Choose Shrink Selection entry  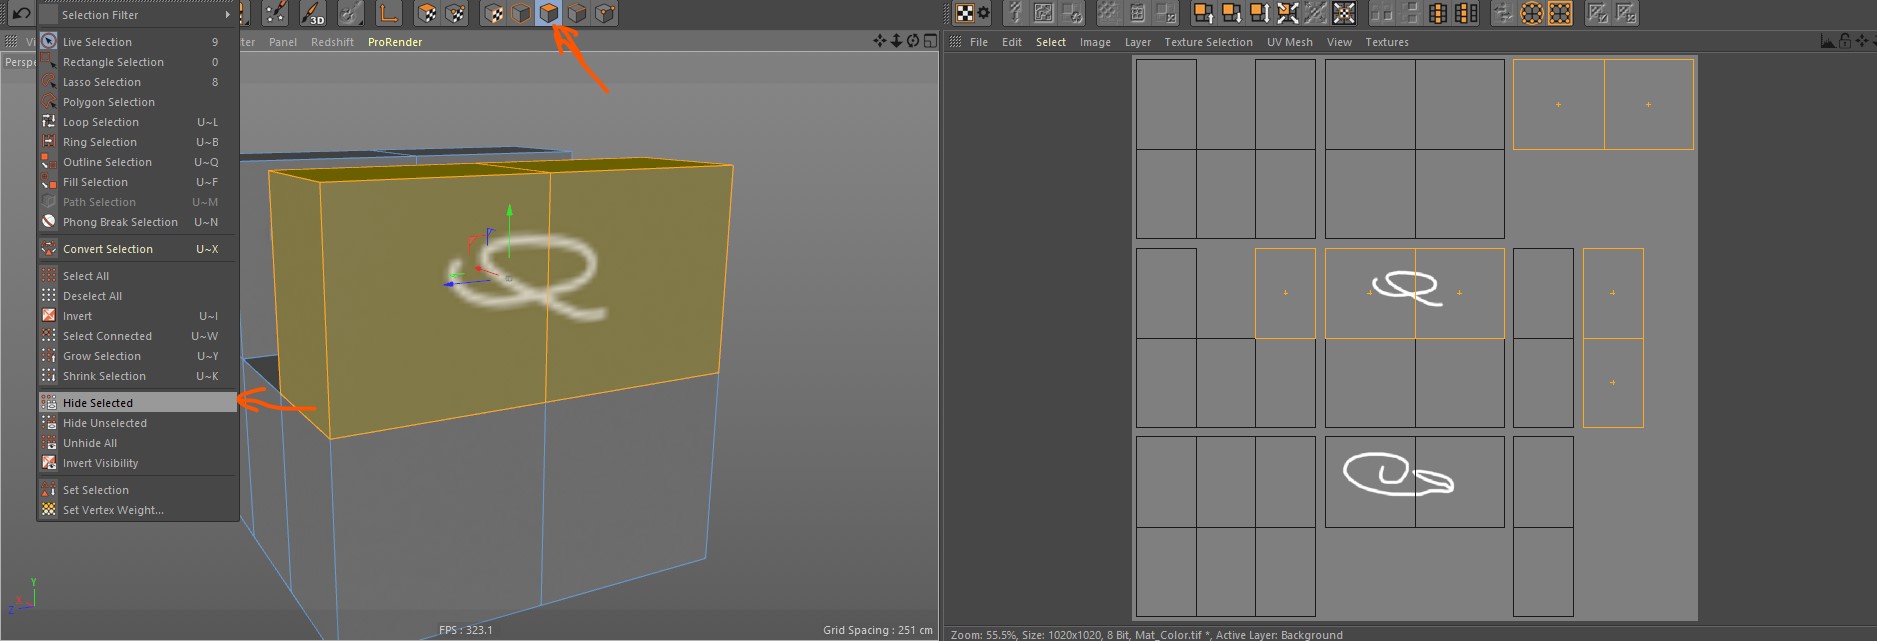(138, 376)
